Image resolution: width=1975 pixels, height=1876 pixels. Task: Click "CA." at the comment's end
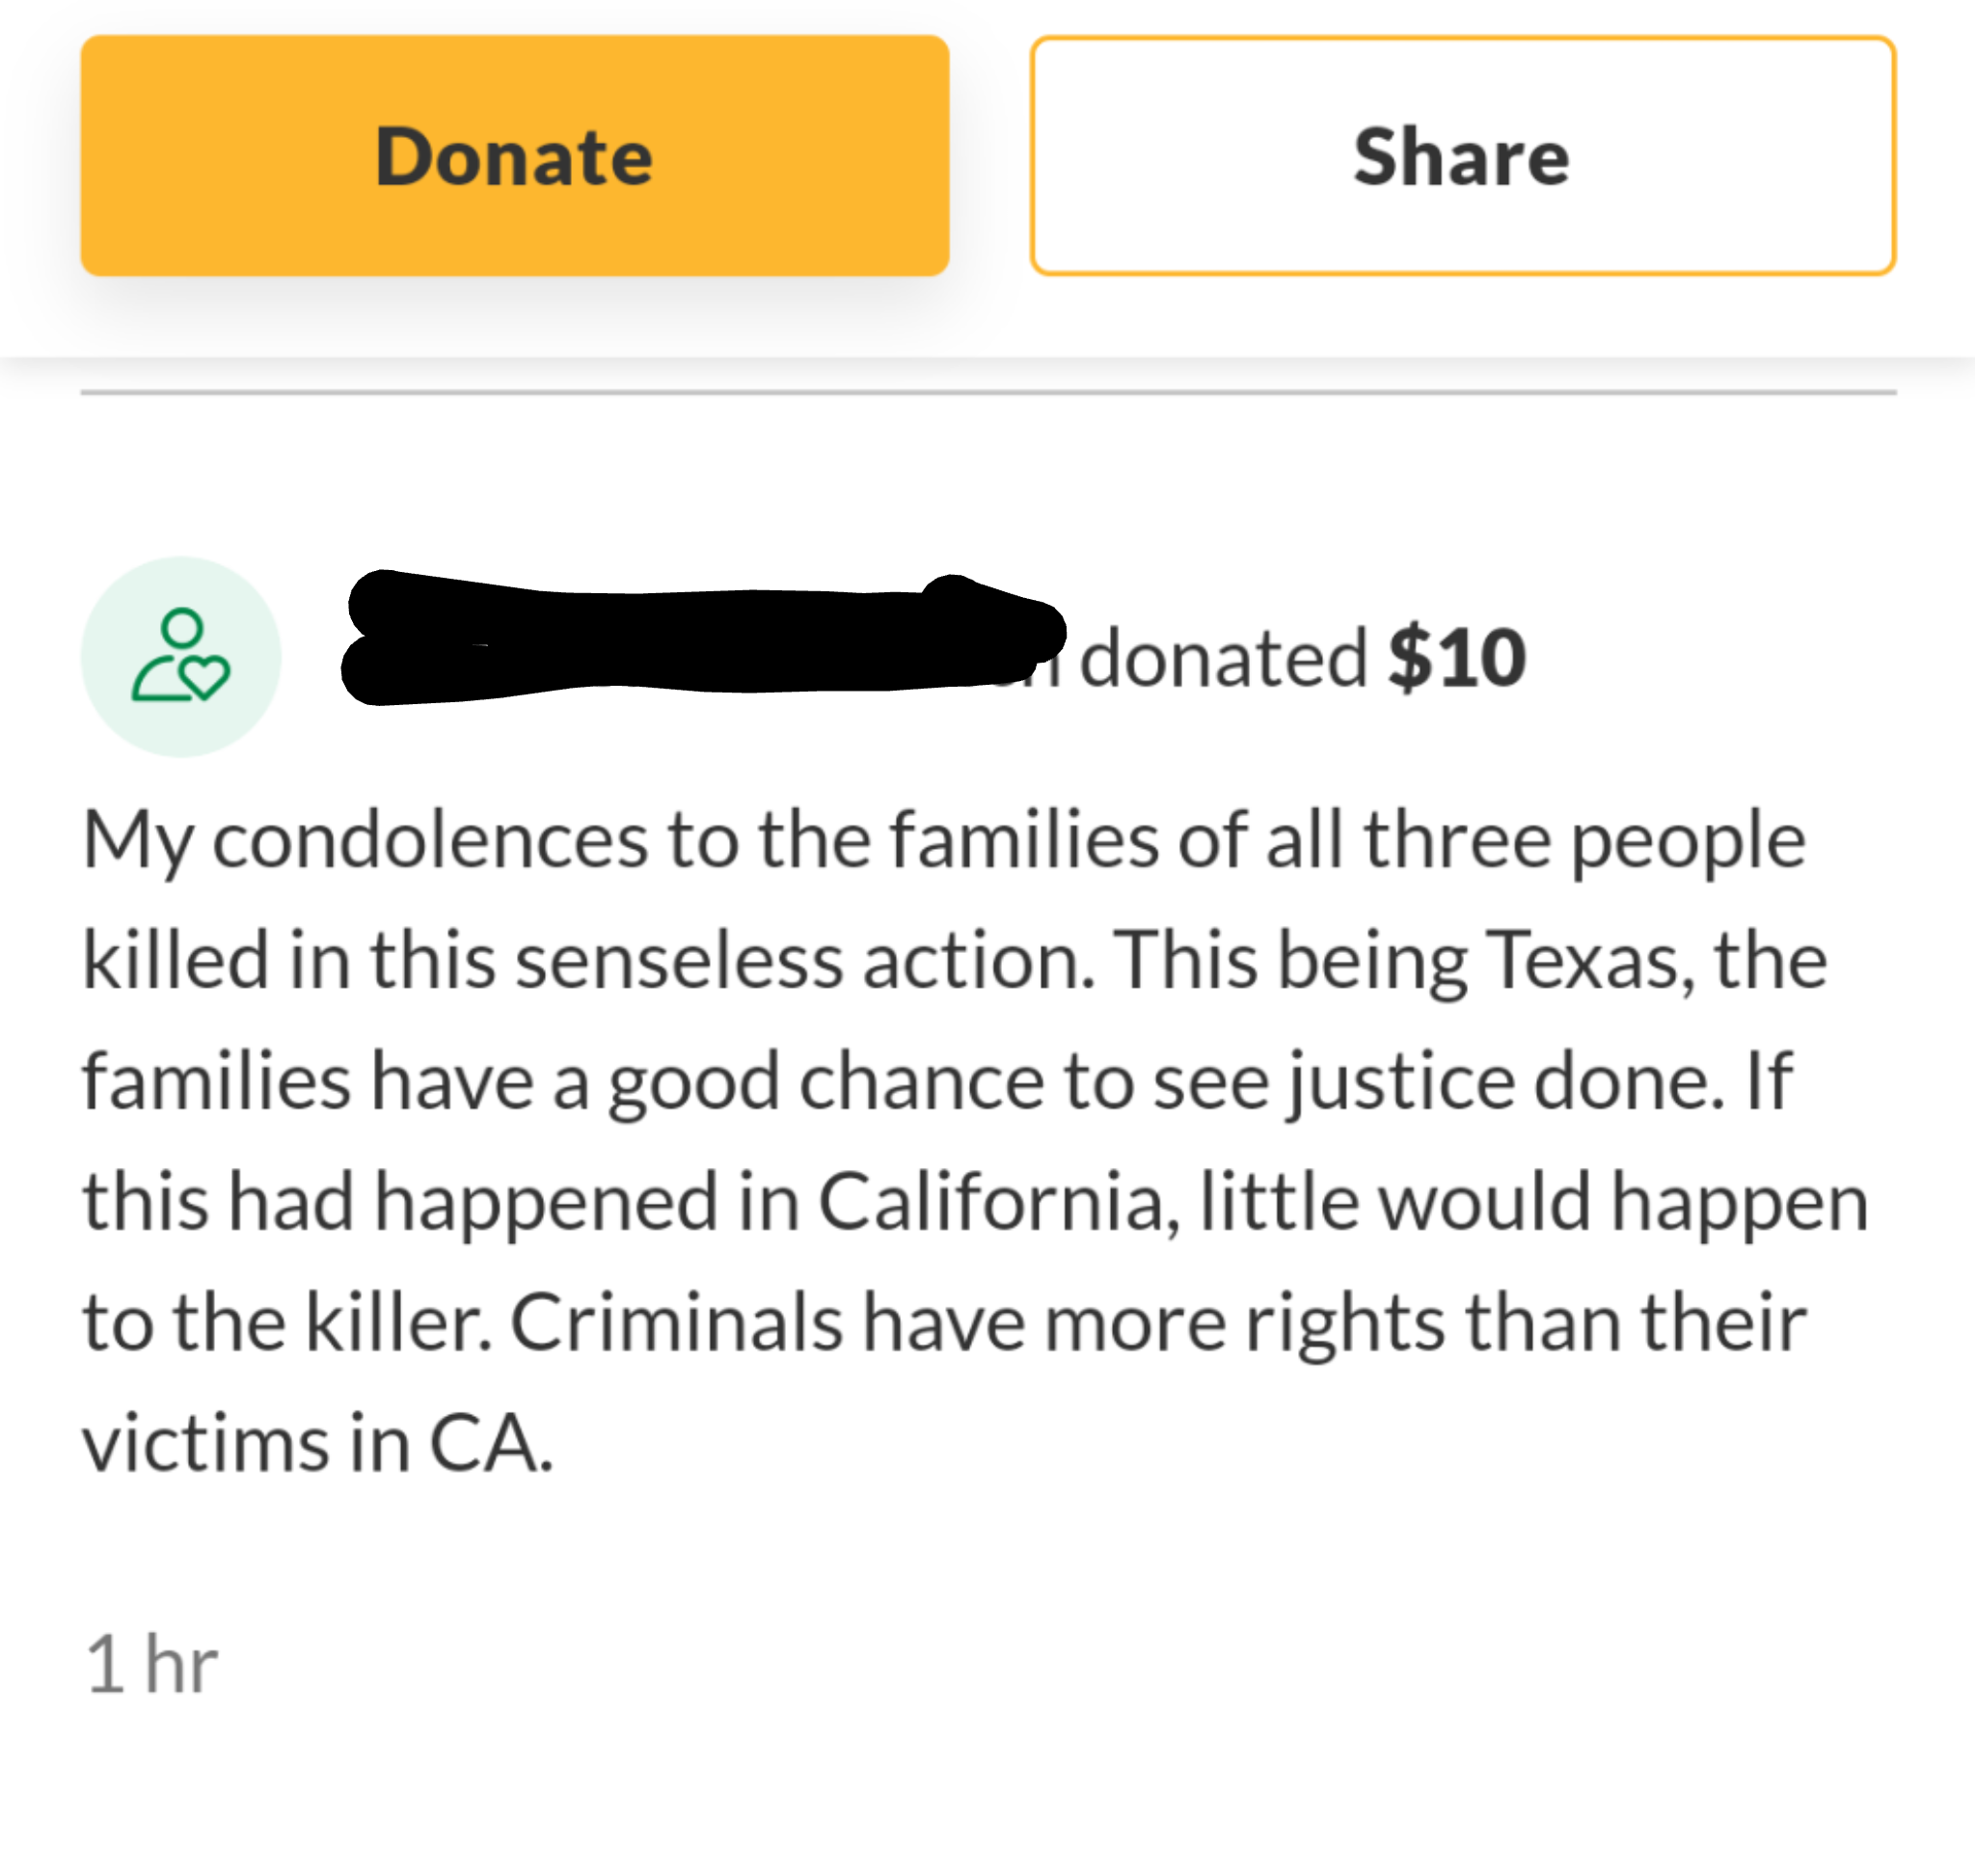pyautogui.click(x=490, y=1444)
